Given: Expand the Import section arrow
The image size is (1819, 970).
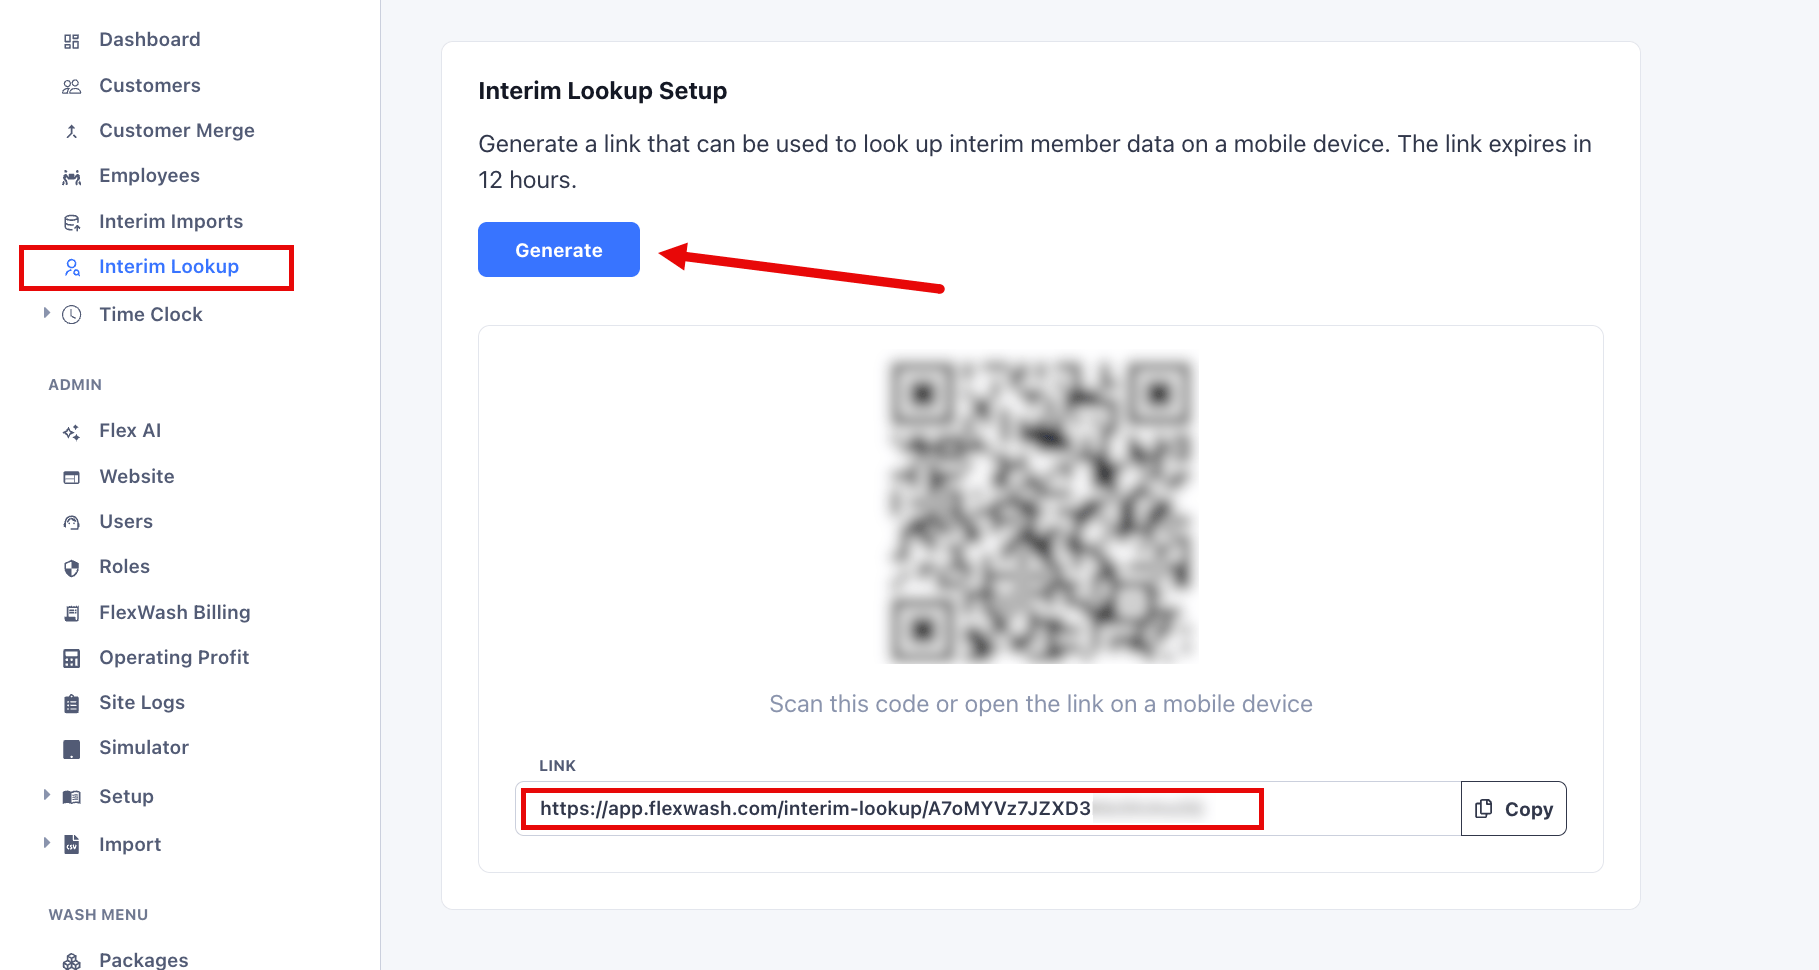Looking at the screenshot, I should 46,843.
